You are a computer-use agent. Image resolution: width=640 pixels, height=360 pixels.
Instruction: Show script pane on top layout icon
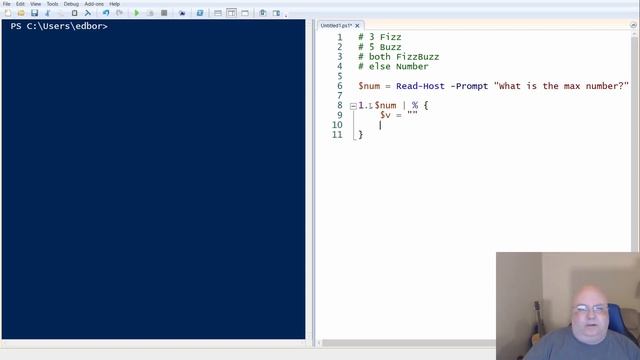click(218, 13)
